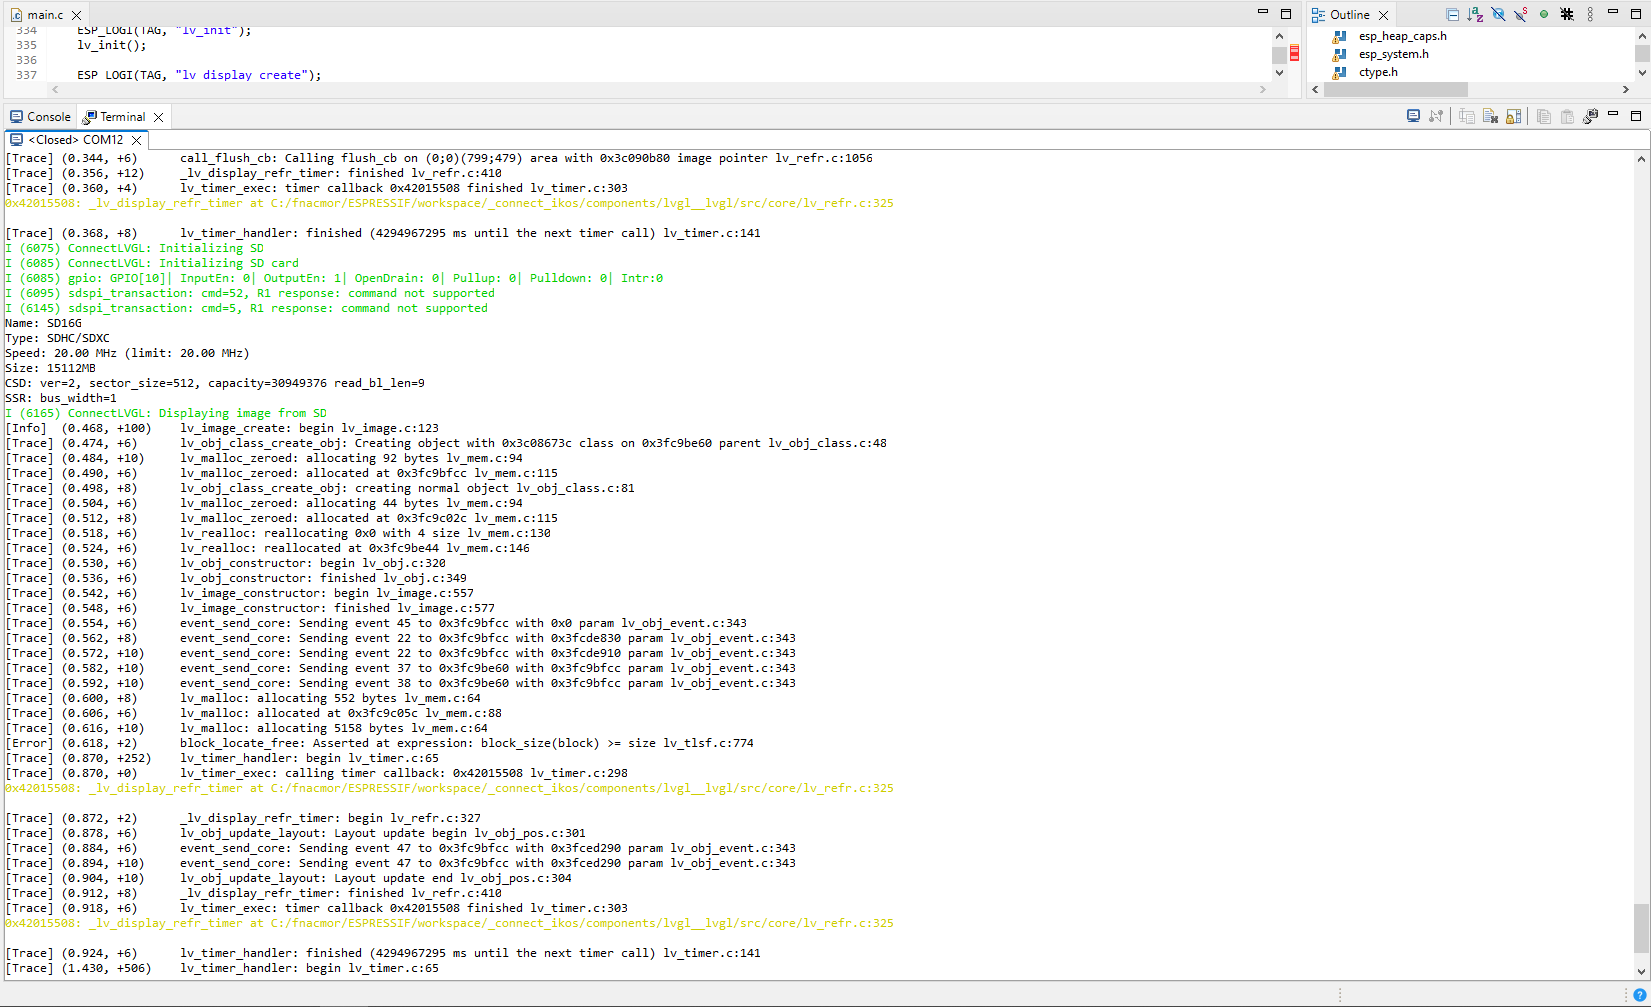Viewport: 1651px width, 1007px height.
Task: Toggle hide static members in Outline
Action: point(1521,14)
